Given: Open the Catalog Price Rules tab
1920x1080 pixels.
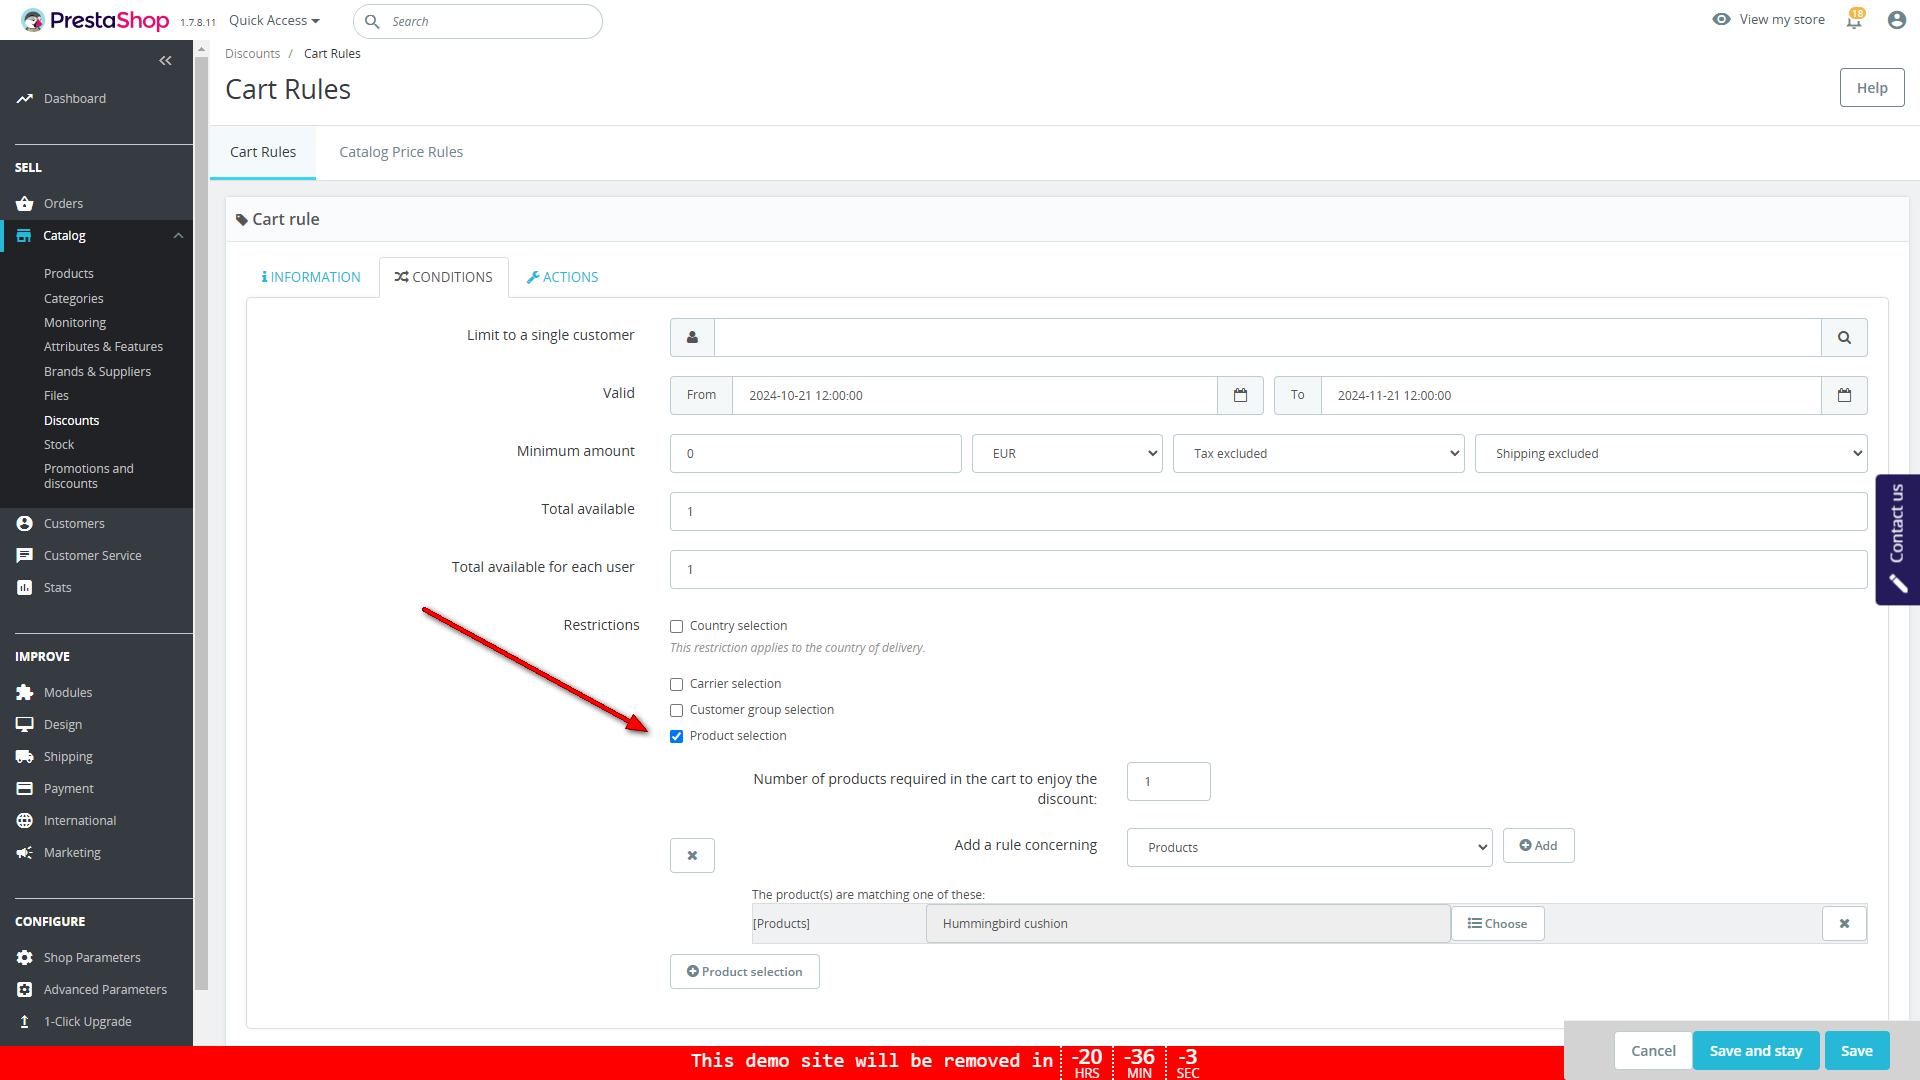Looking at the screenshot, I should [401, 153].
